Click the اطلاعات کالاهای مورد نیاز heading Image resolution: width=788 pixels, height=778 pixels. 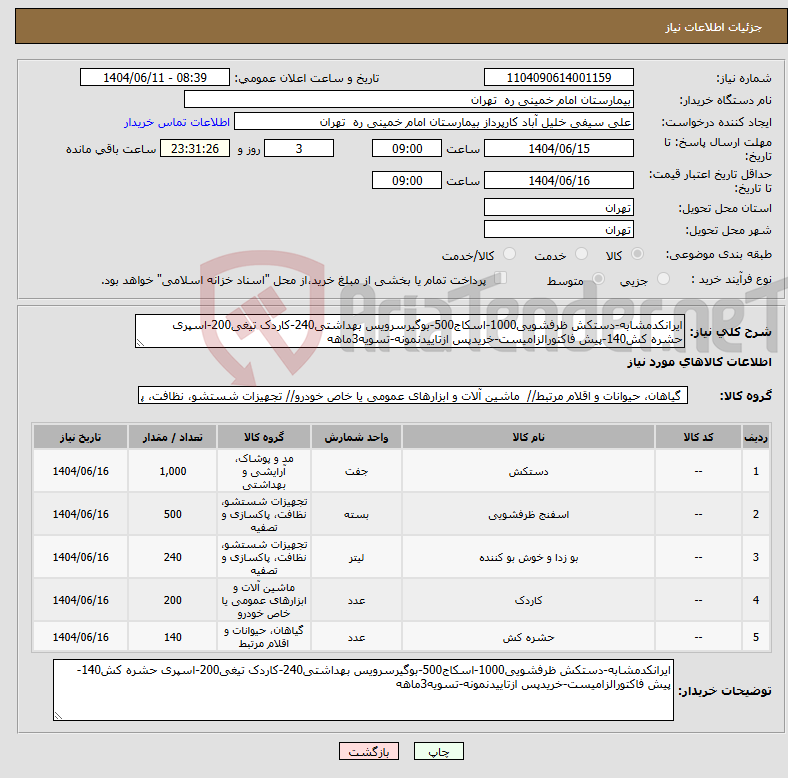699,362
